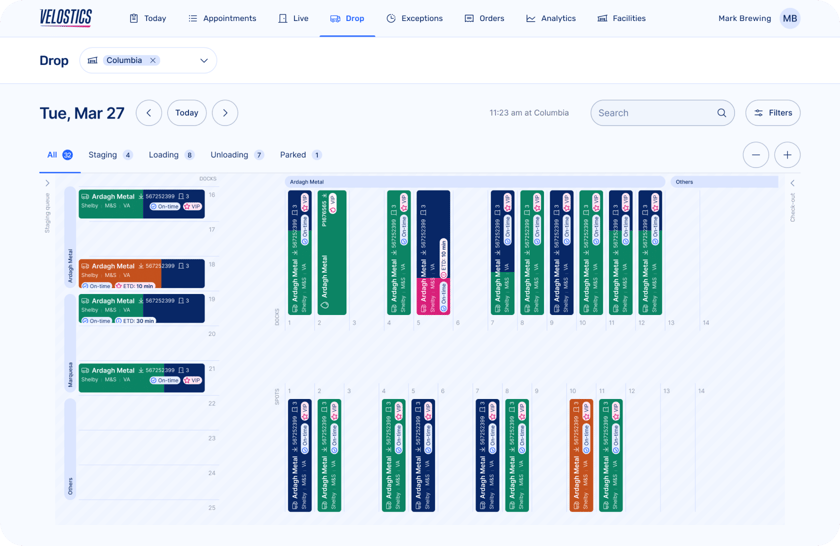840x546 pixels.
Task: Go to Facilities page
Action: 621,18
